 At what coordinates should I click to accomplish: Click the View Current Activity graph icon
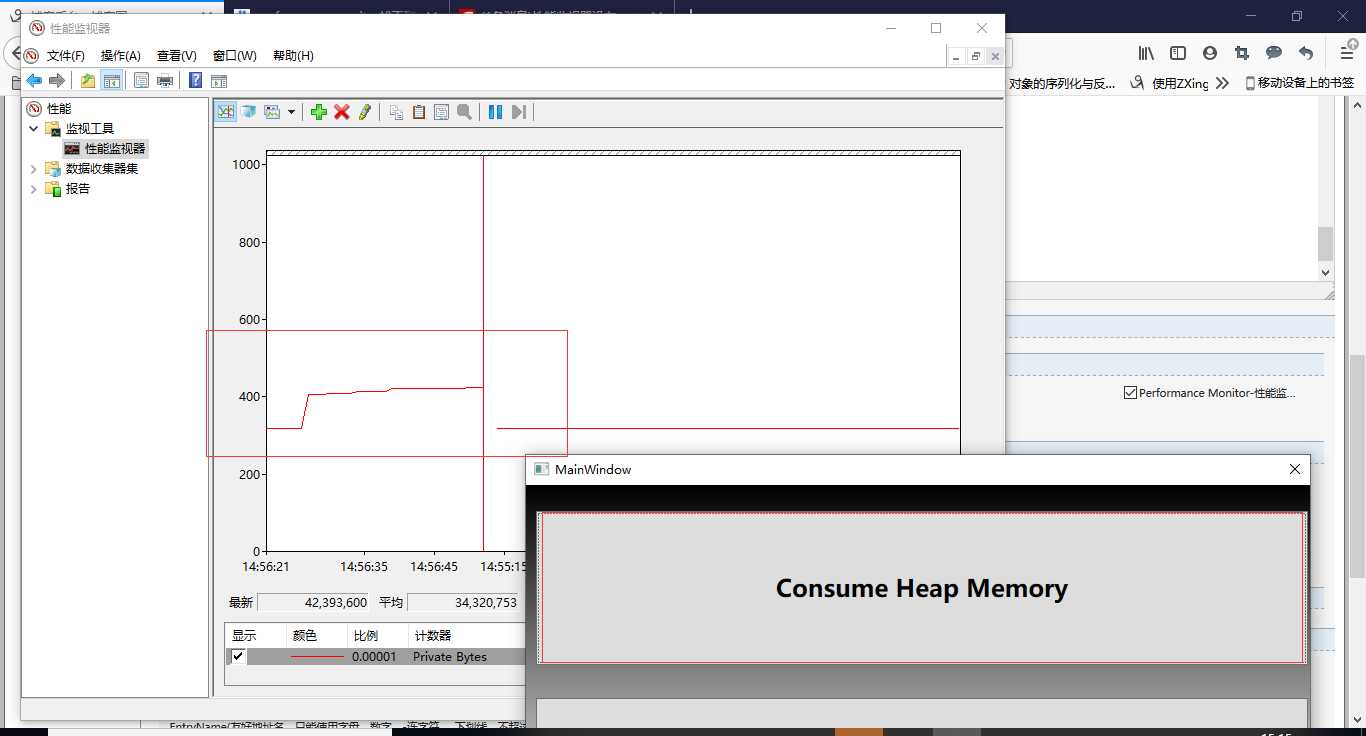(227, 112)
